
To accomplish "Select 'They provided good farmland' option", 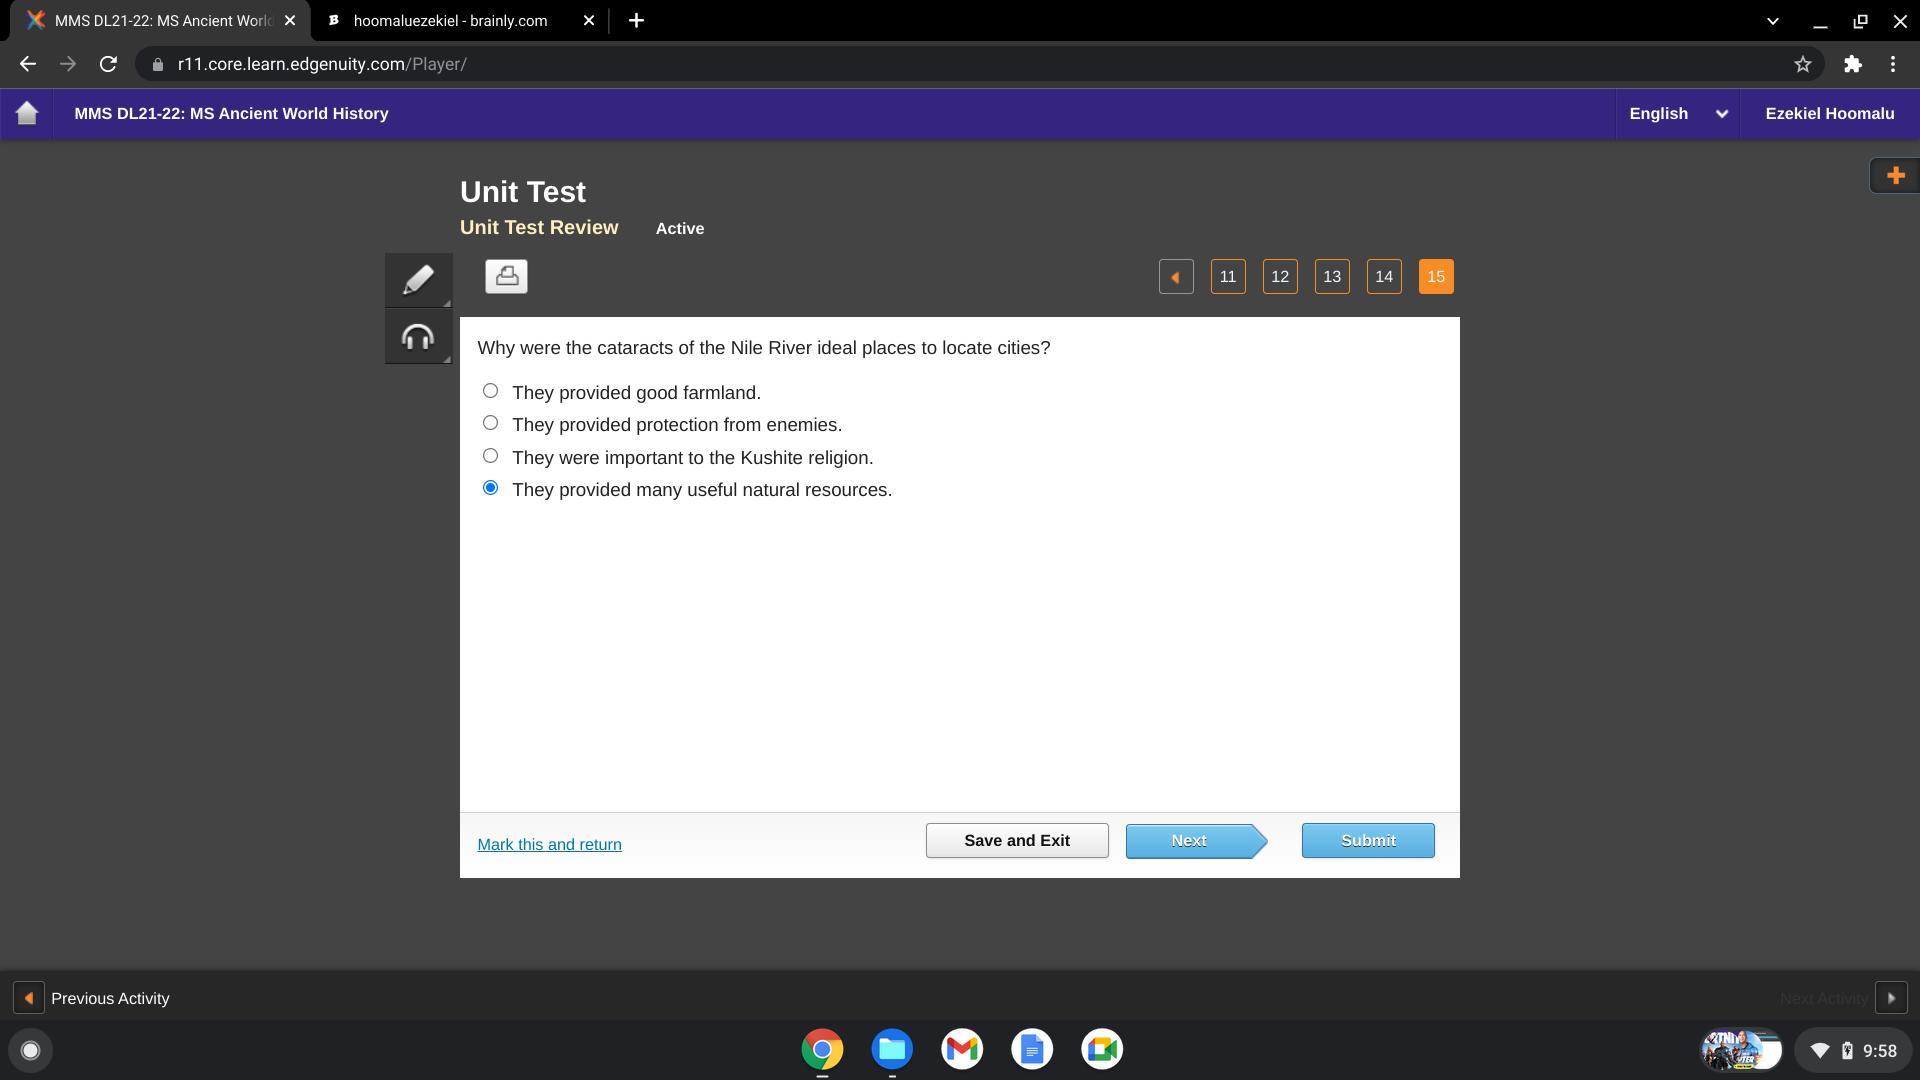I will click(490, 391).
